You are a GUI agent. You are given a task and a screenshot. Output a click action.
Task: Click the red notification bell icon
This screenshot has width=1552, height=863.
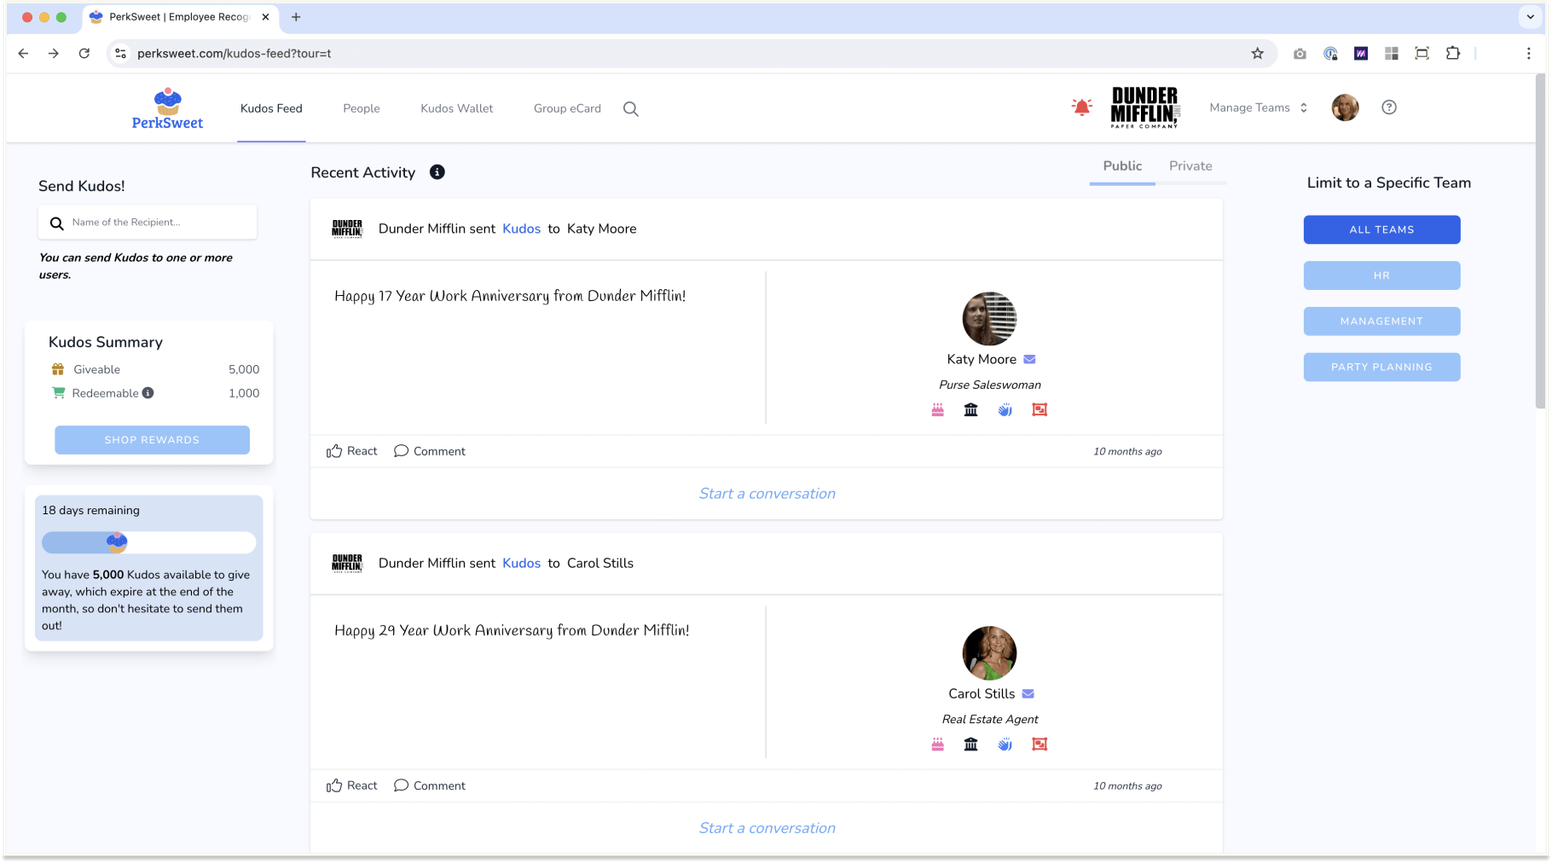[1081, 107]
